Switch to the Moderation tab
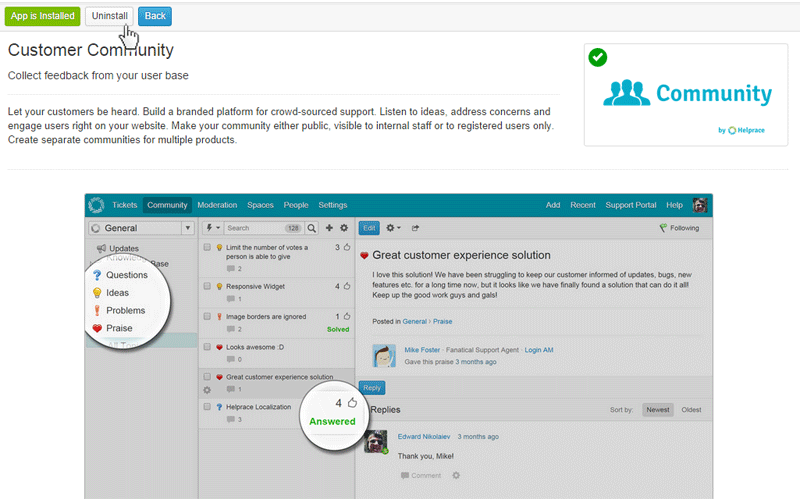The height and width of the screenshot is (499, 800). click(217, 205)
